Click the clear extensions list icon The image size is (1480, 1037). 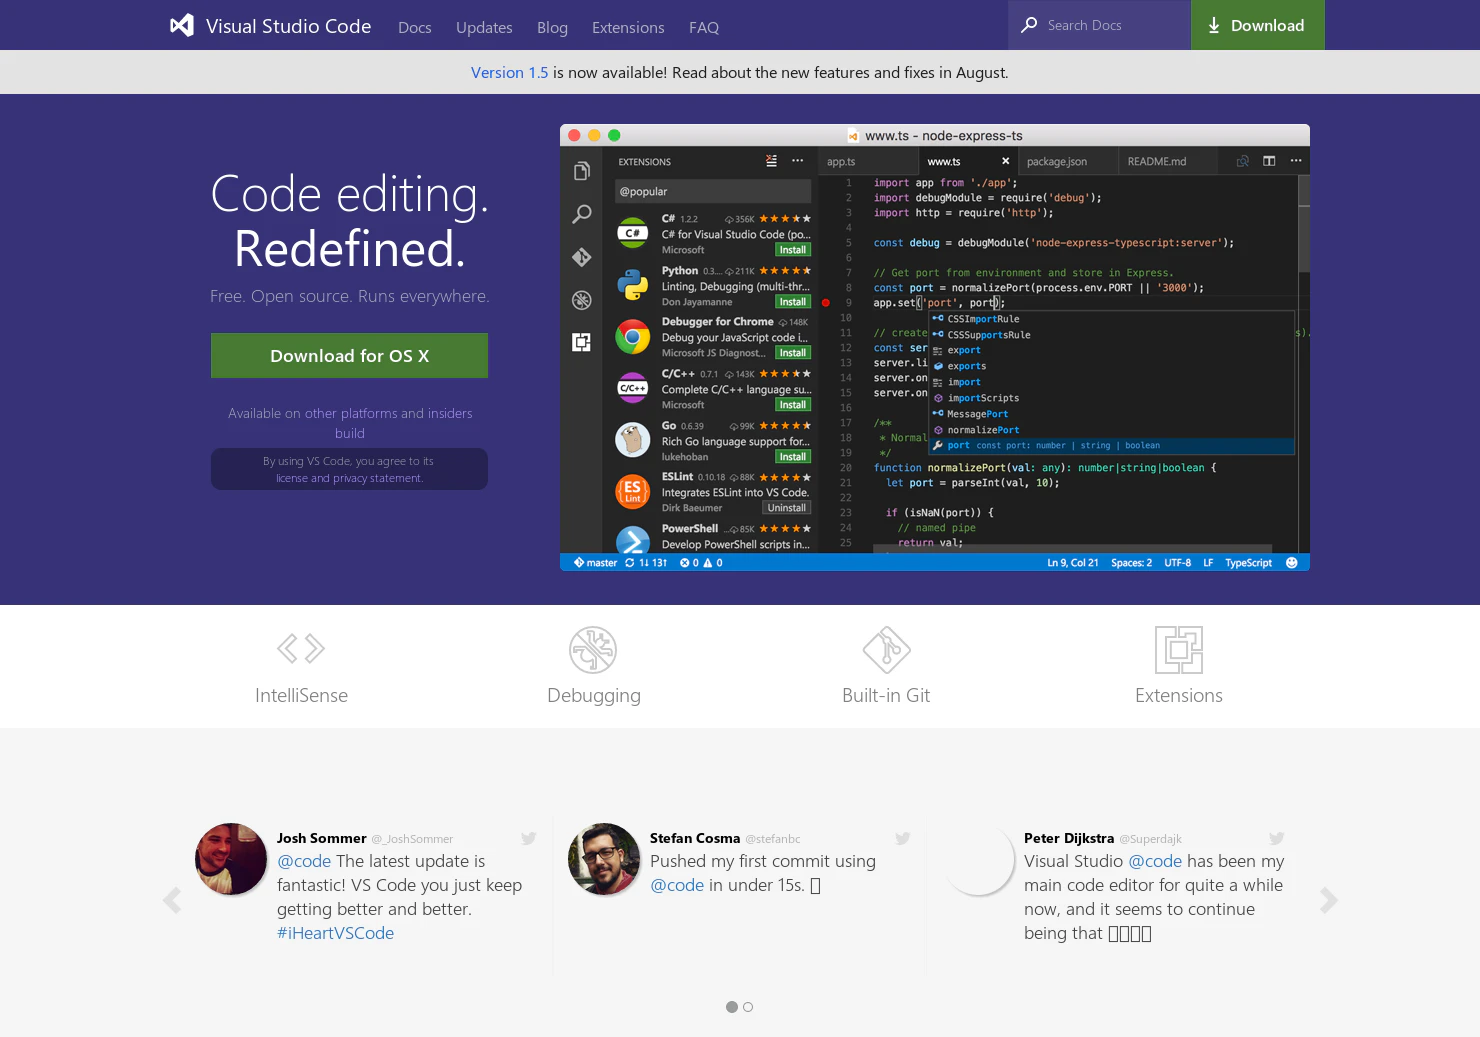point(771,161)
